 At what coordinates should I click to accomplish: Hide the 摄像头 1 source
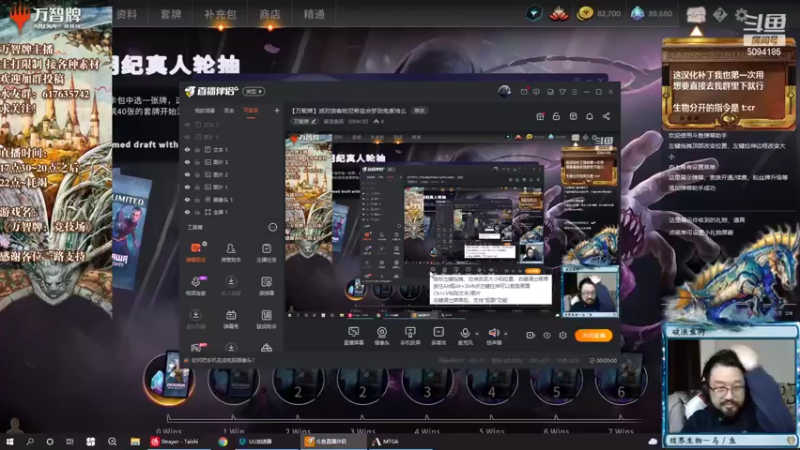tap(187, 199)
